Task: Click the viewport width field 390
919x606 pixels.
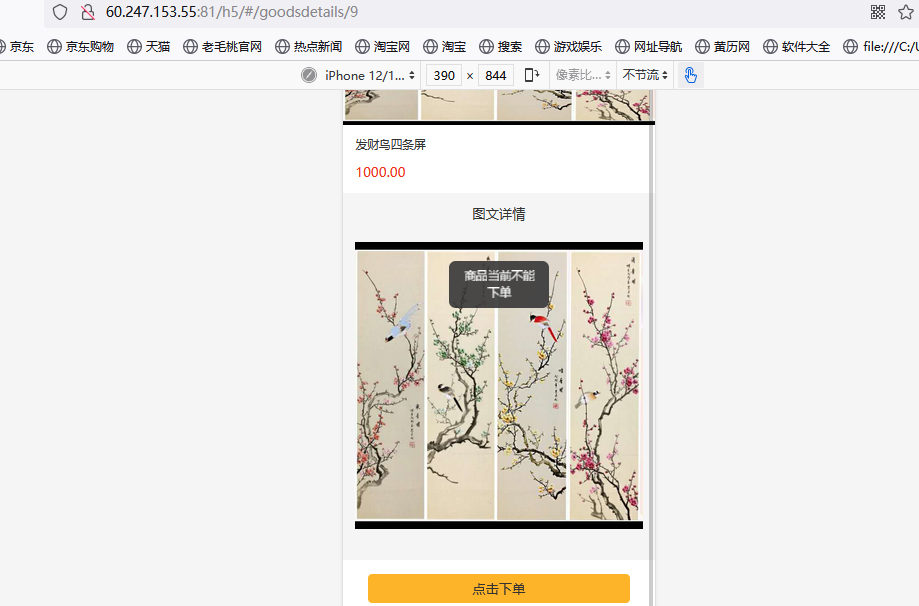Action: 444,75
